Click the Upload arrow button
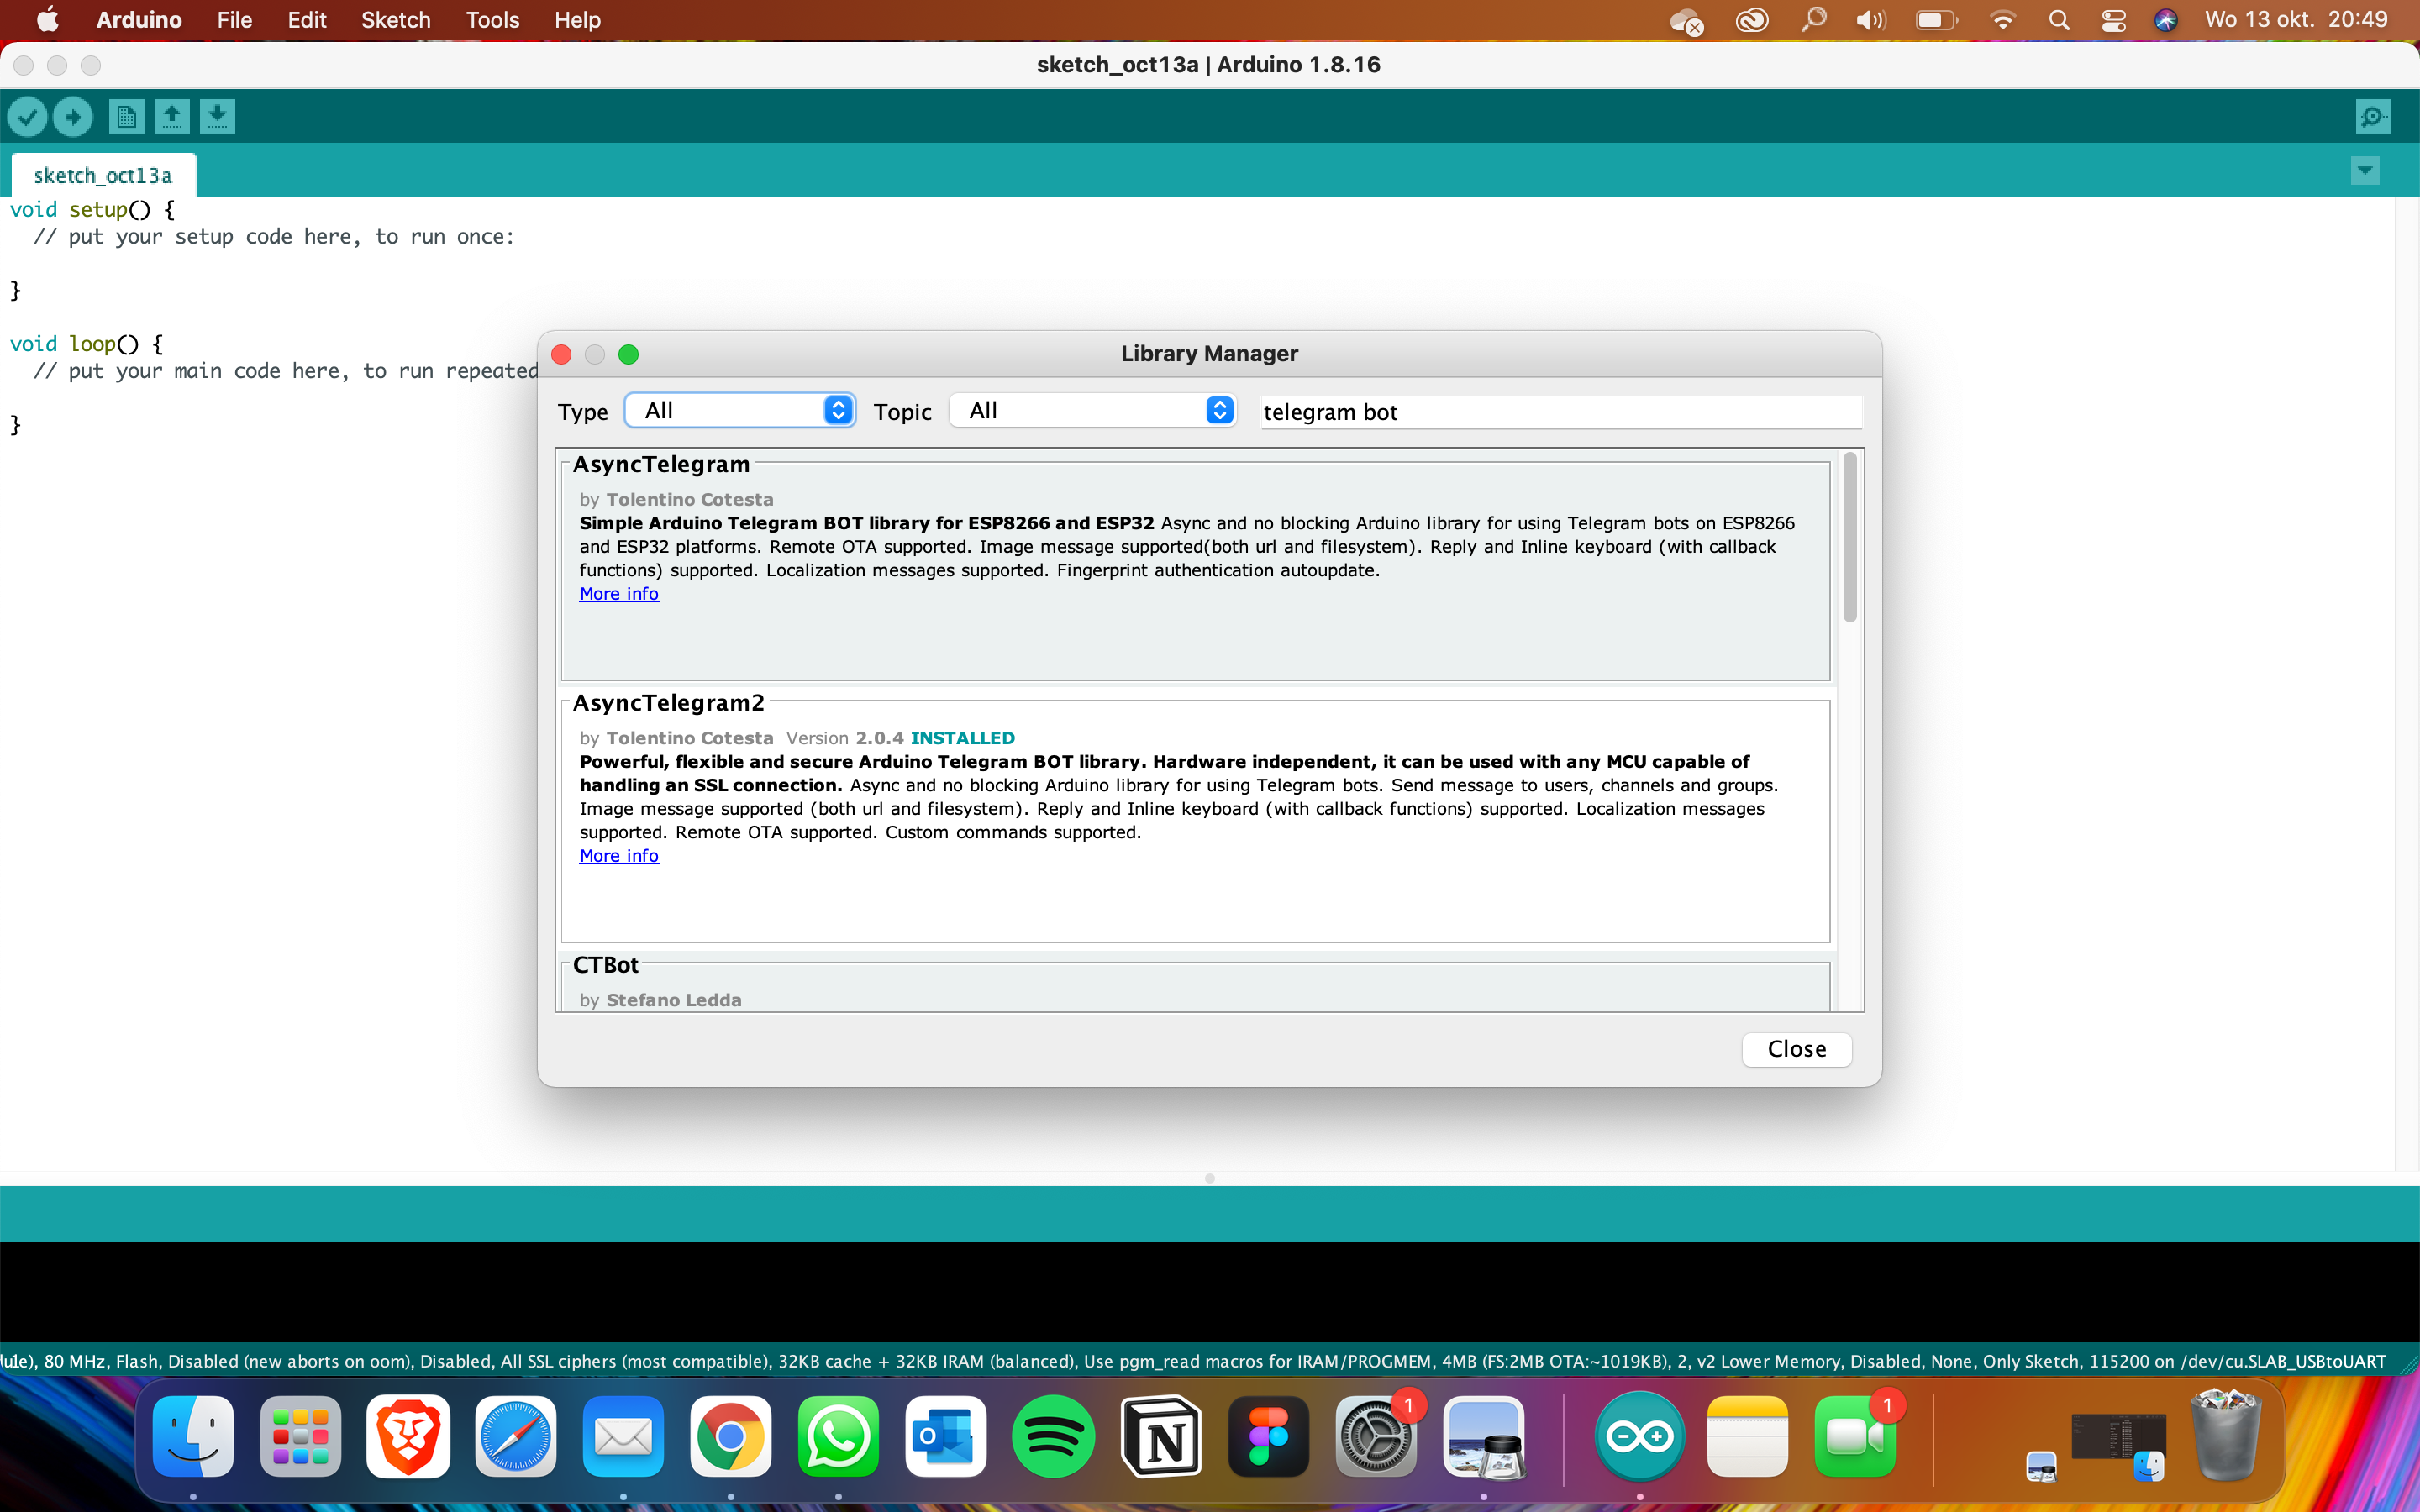The width and height of the screenshot is (2420, 1512). click(72, 117)
